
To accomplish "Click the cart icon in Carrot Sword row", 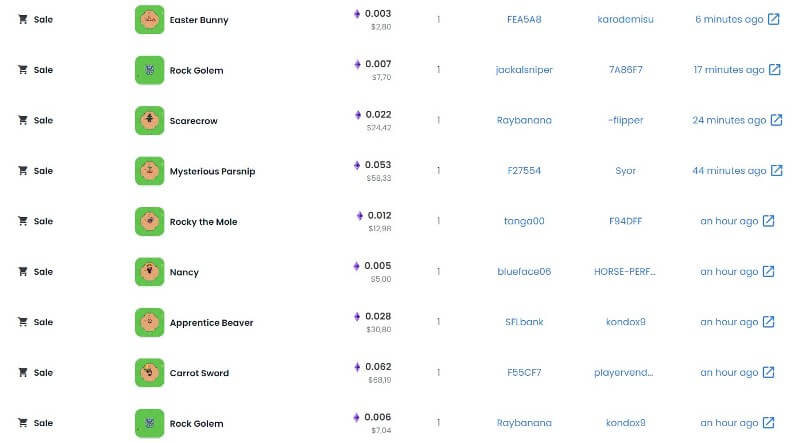I will 23,373.
